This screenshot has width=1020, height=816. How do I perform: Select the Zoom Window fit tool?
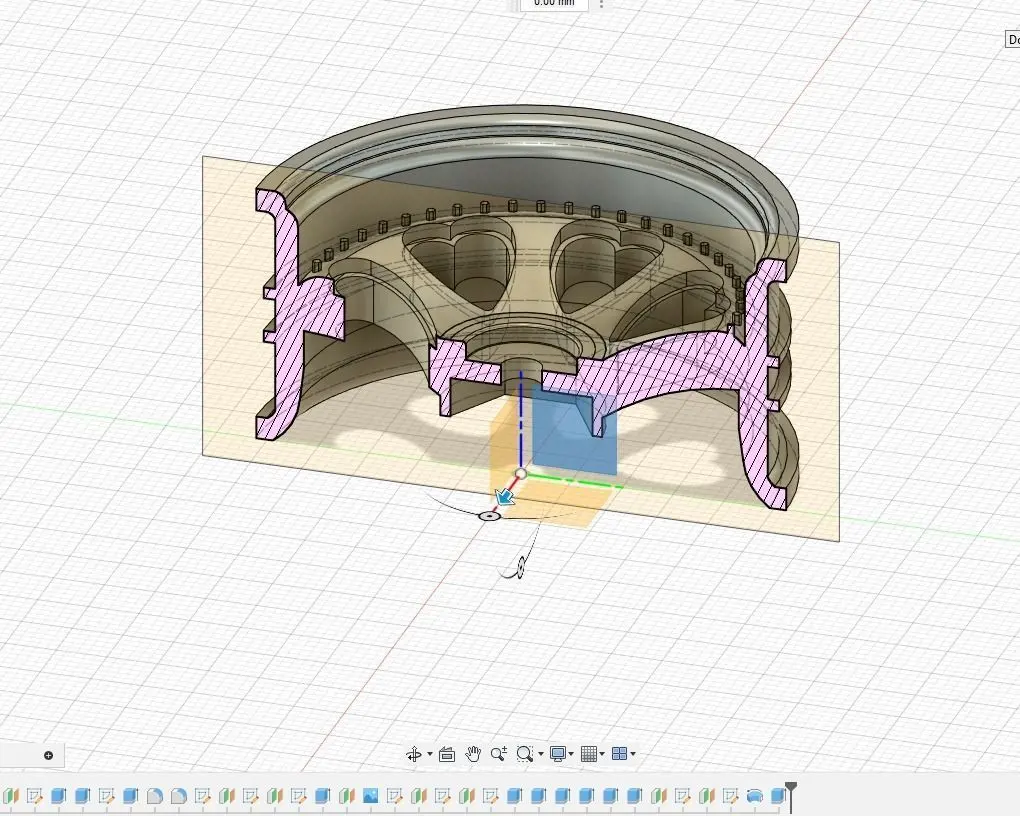pyautogui.click(x=524, y=754)
